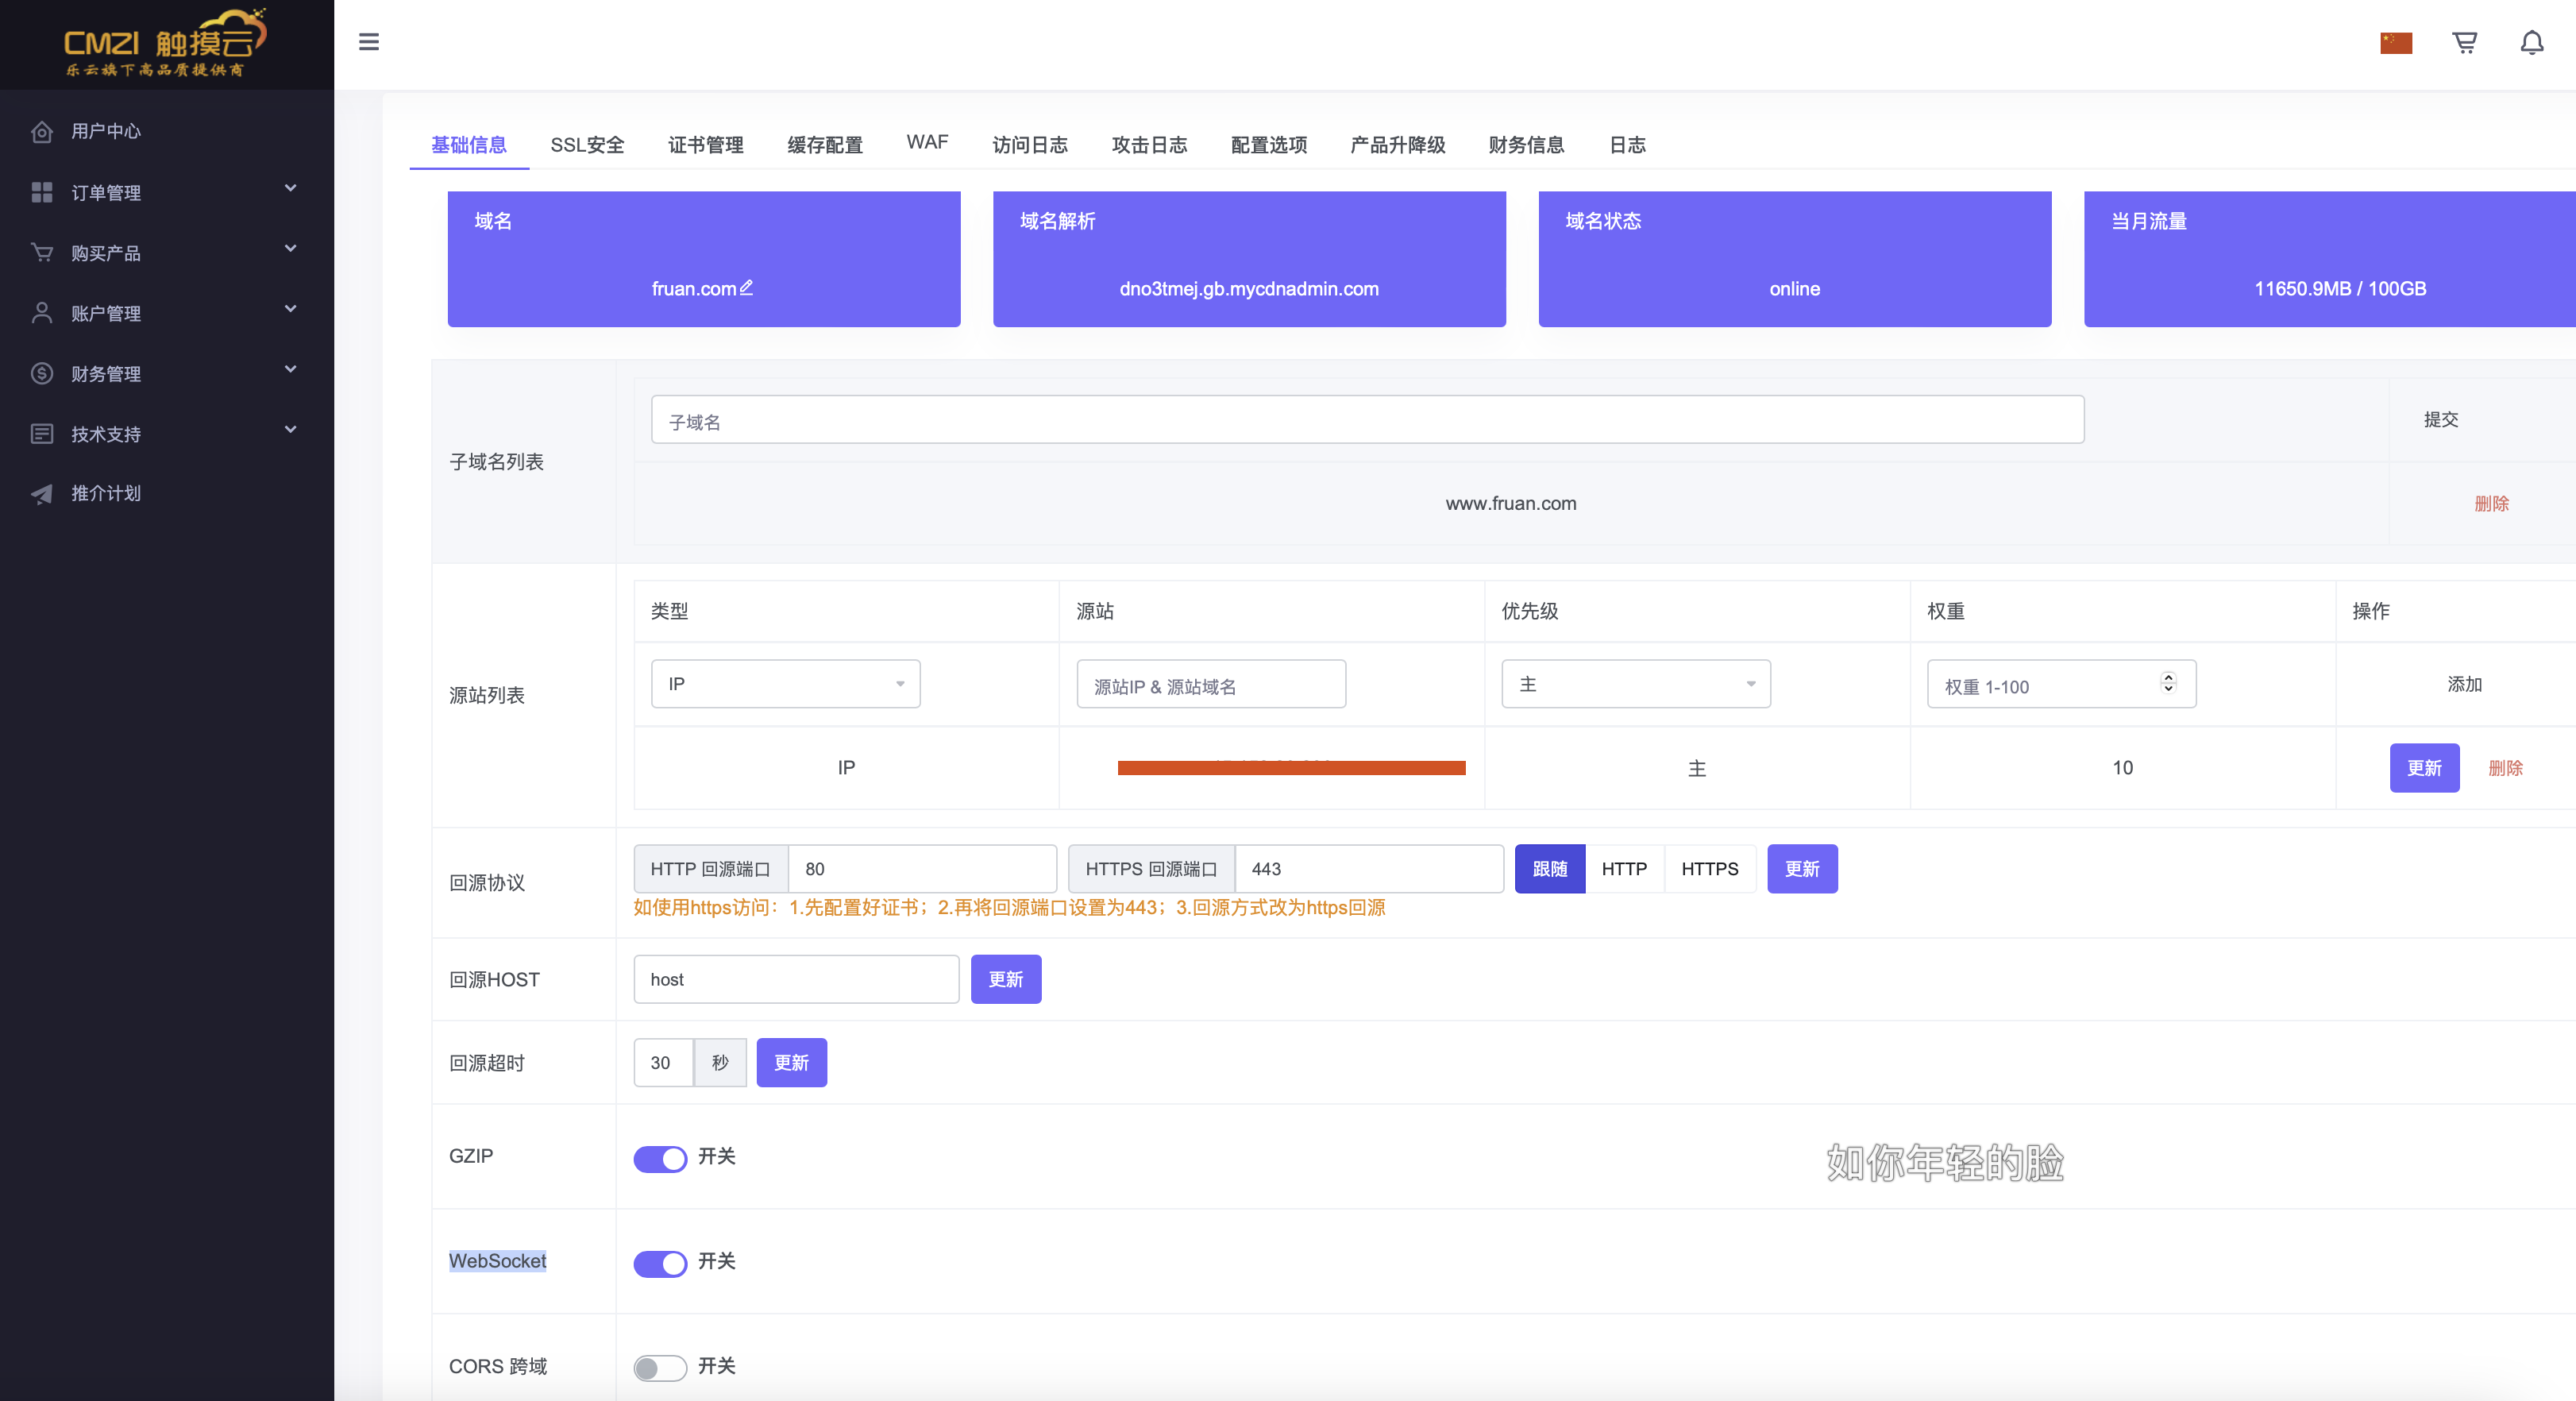Toggle the GZIP switch
Screen dimensions: 2576x1401
point(660,1158)
